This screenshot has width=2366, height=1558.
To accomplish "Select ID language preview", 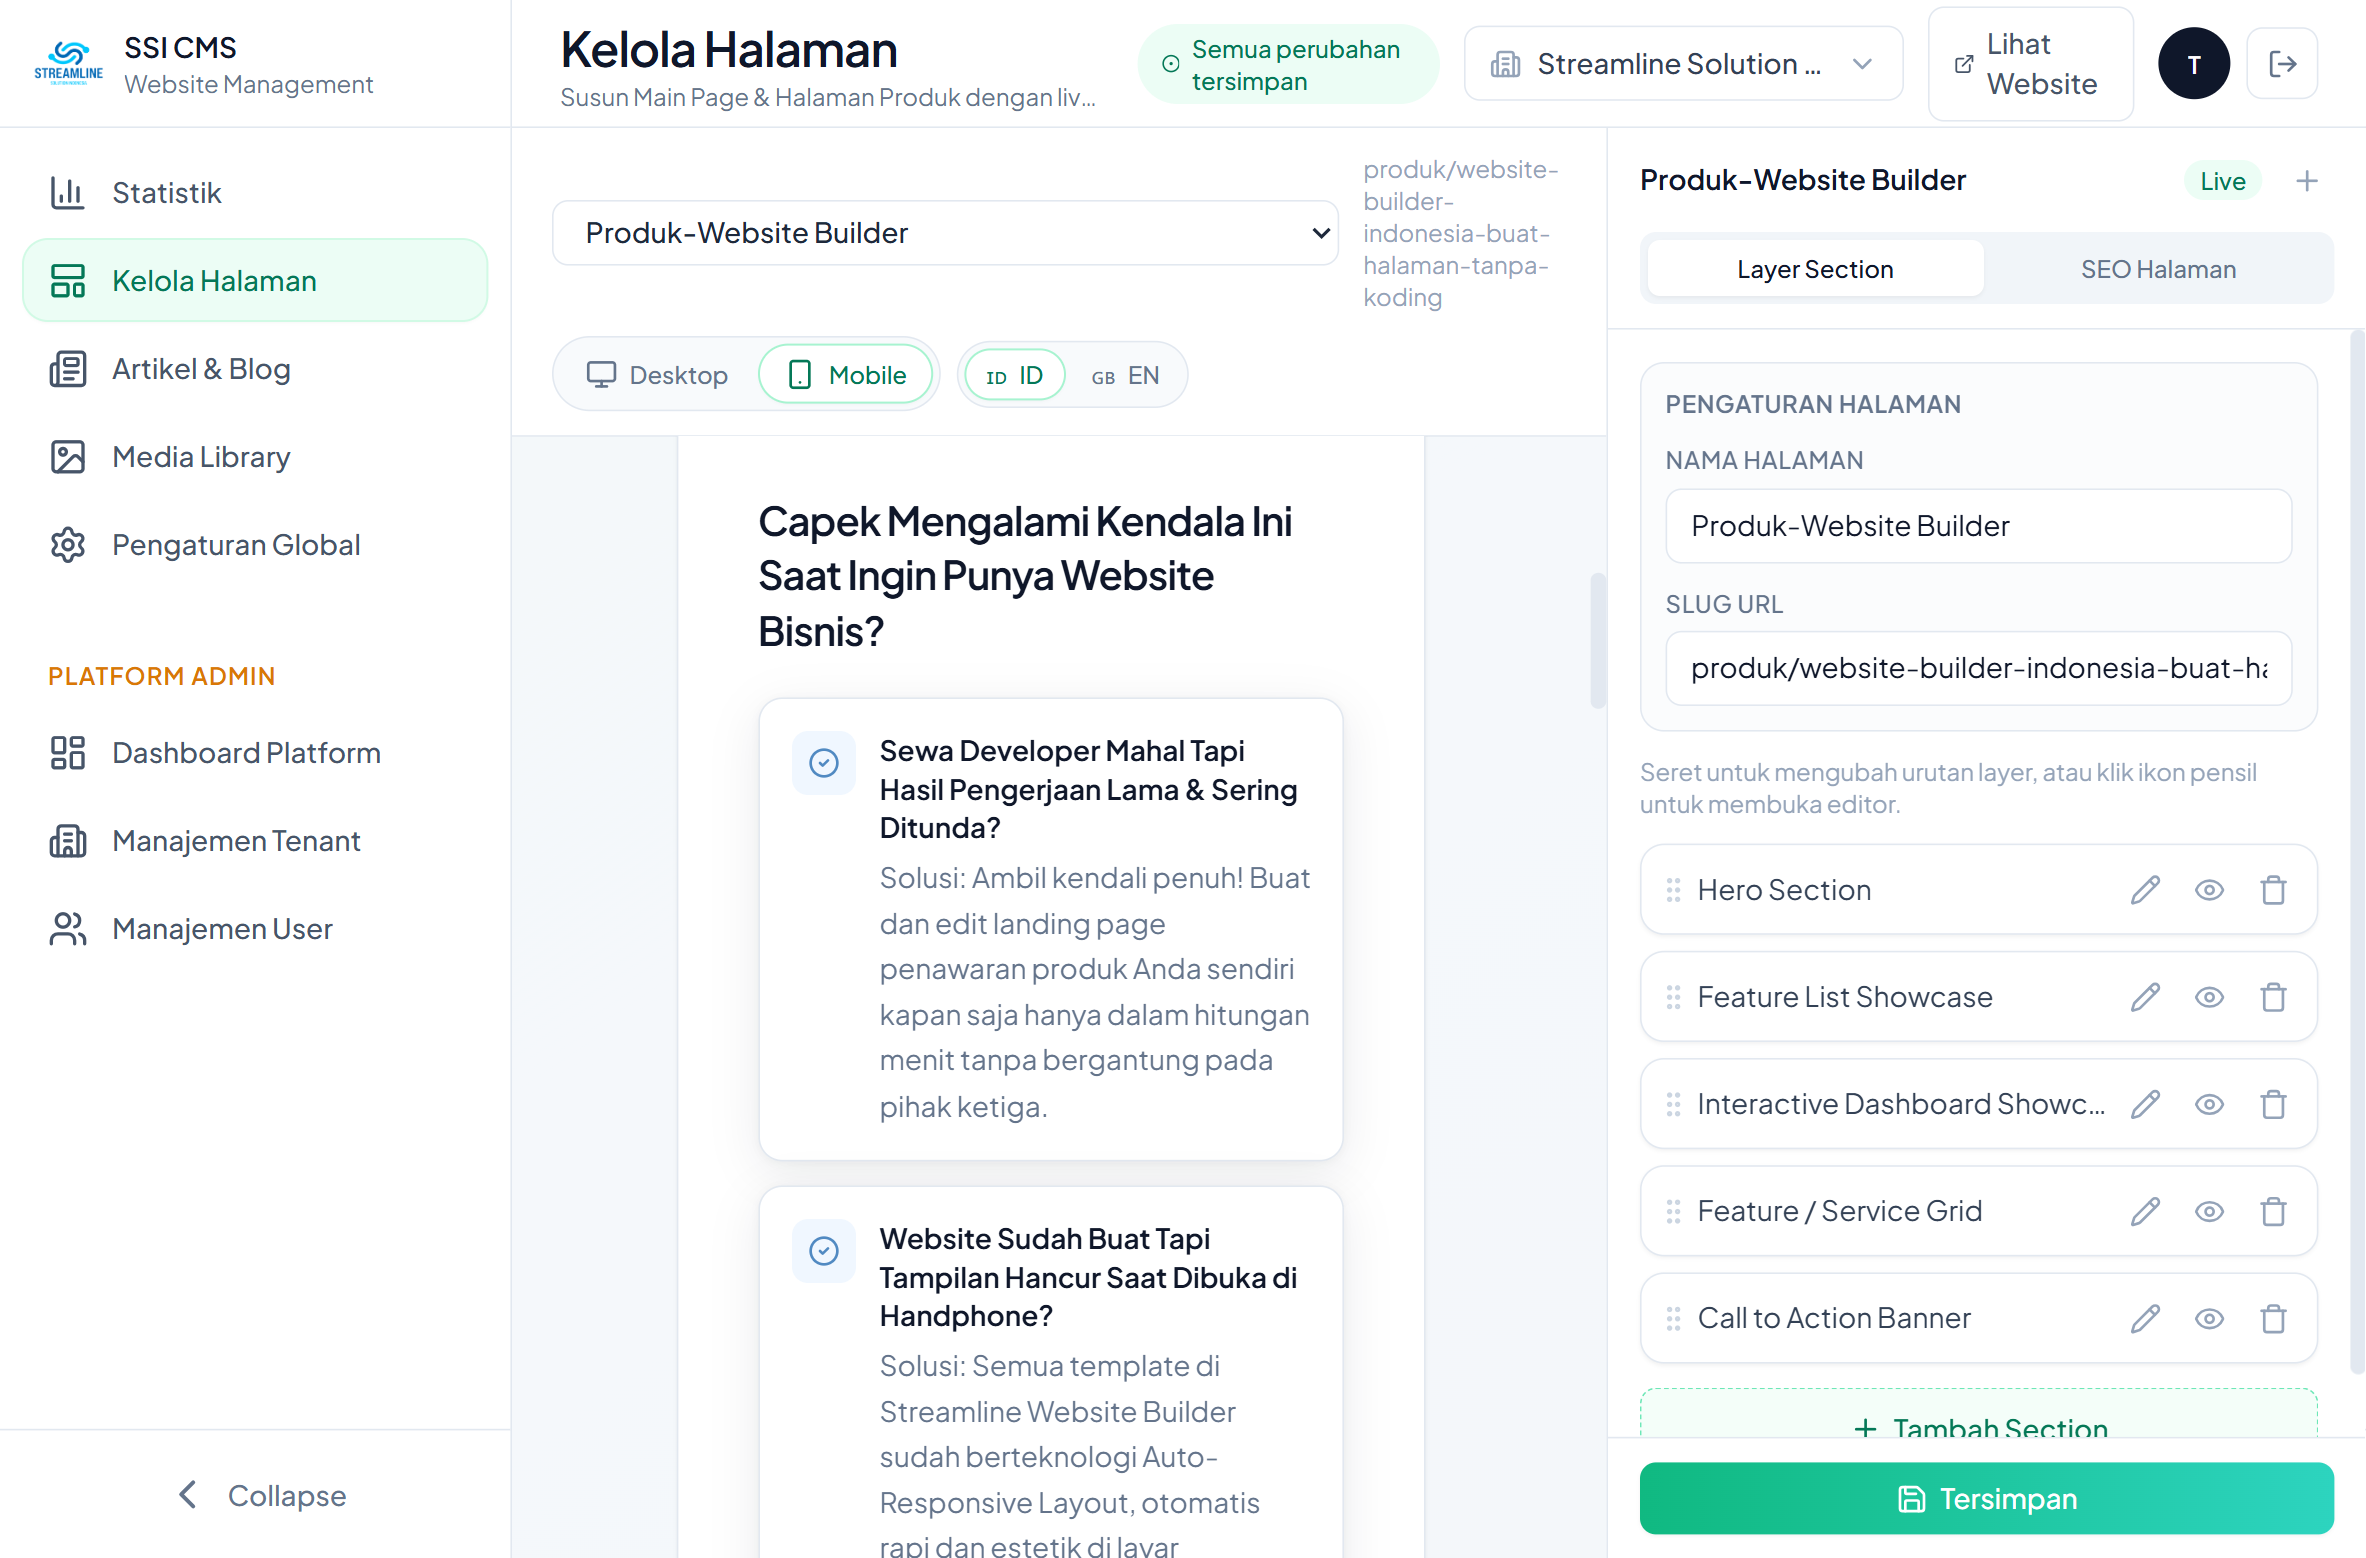I will (x=1014, y=375).
